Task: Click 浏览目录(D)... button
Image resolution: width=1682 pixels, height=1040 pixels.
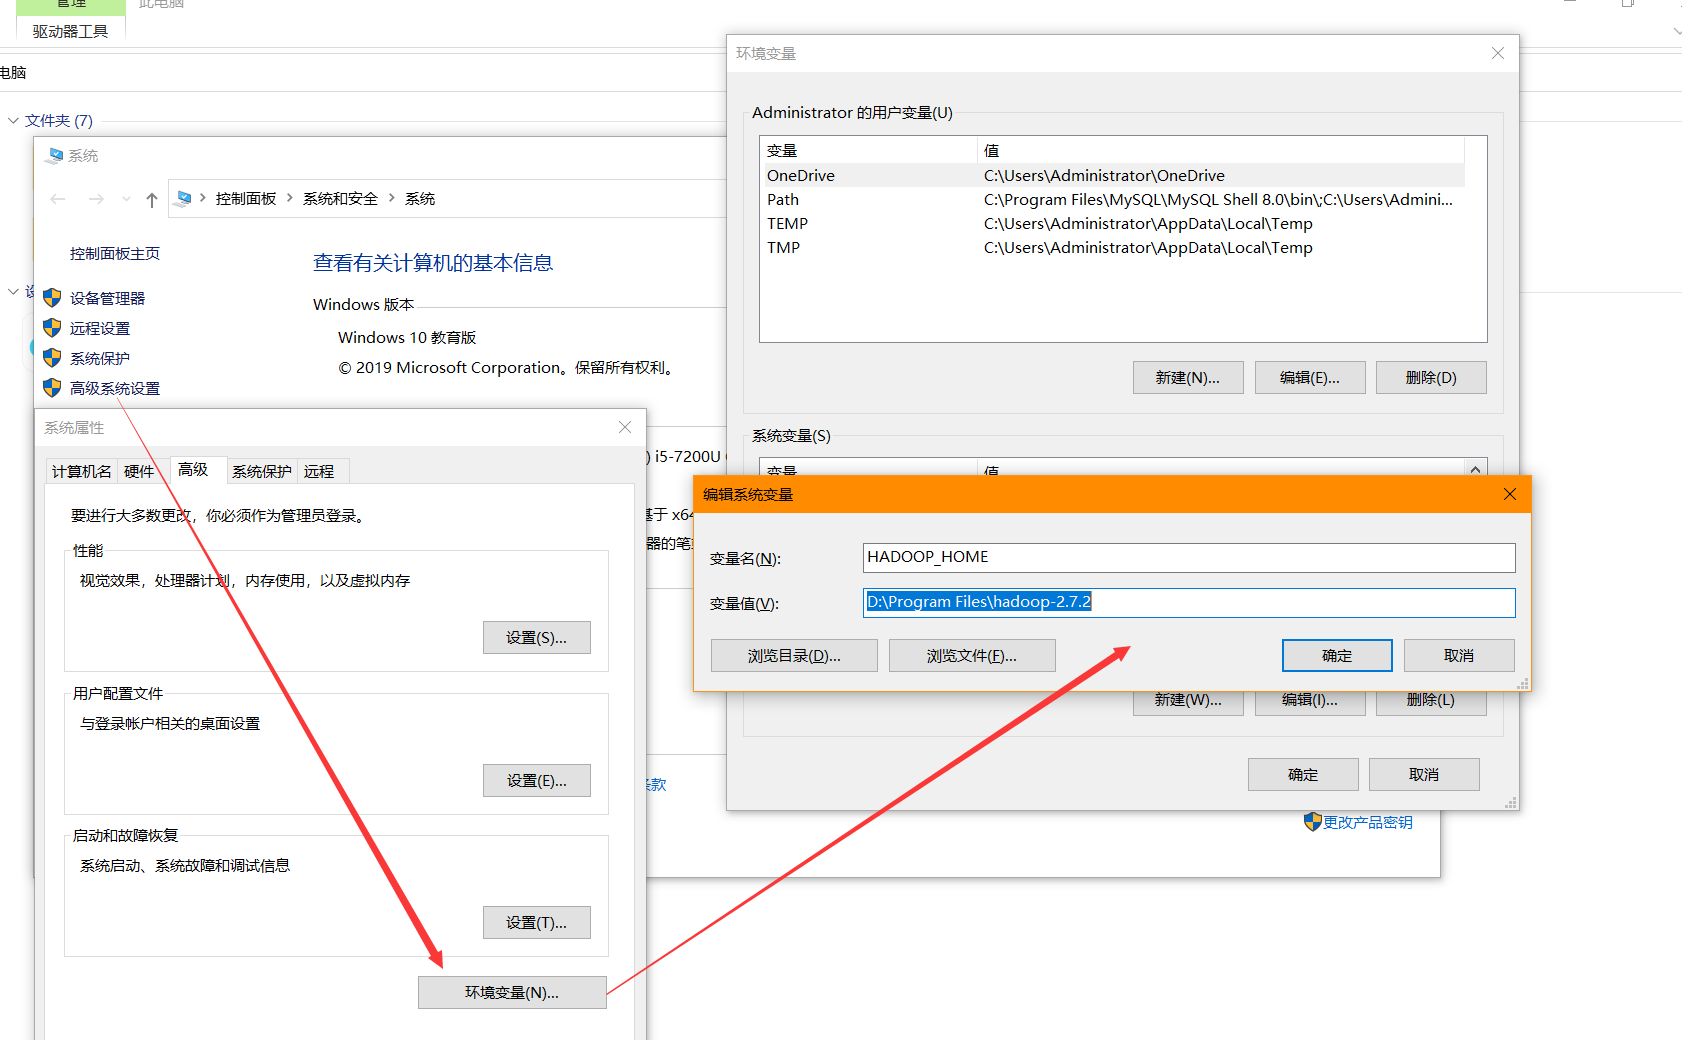Action: click(794, 656)
